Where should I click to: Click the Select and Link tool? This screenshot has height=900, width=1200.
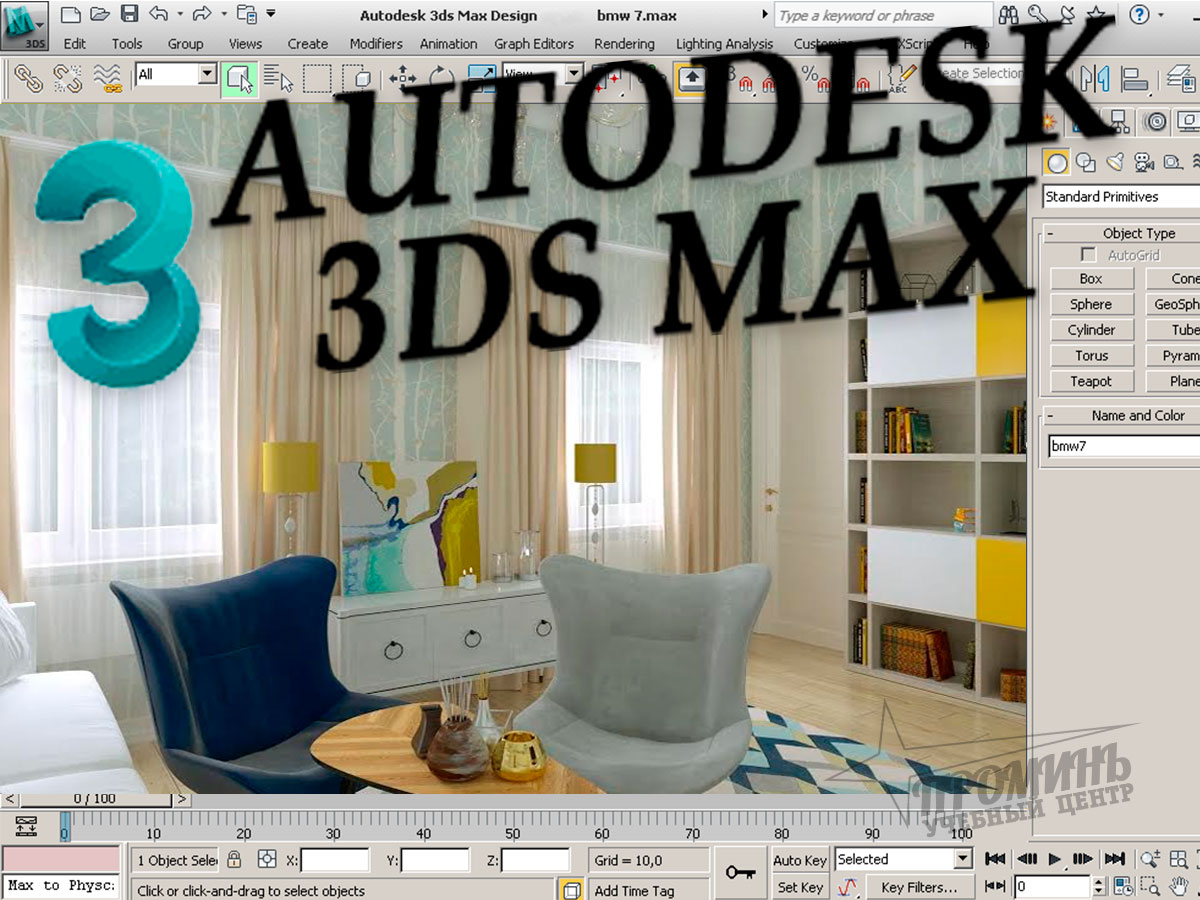click(x=27, y=77)
